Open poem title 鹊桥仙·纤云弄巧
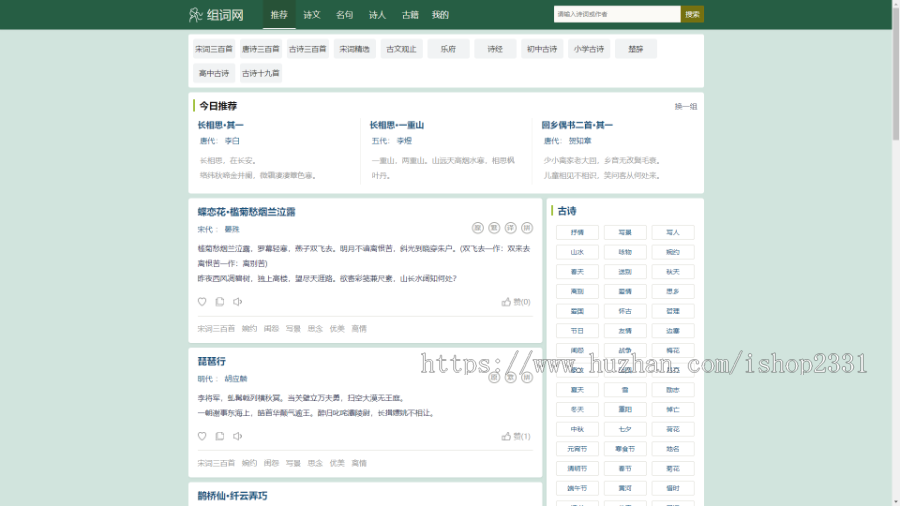This screenshot has width=900, height=506. (232, 496)
